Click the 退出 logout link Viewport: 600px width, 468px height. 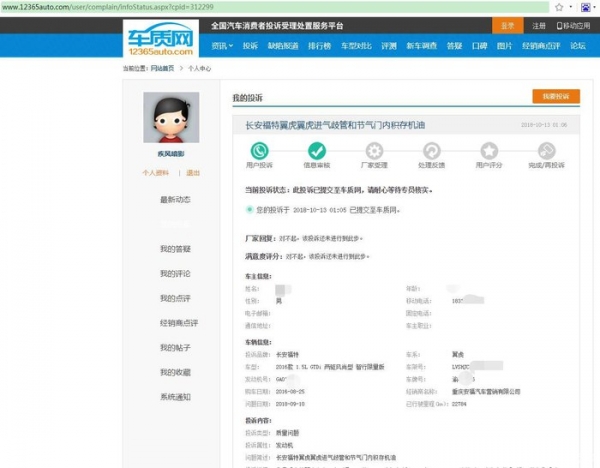point(193,173)
